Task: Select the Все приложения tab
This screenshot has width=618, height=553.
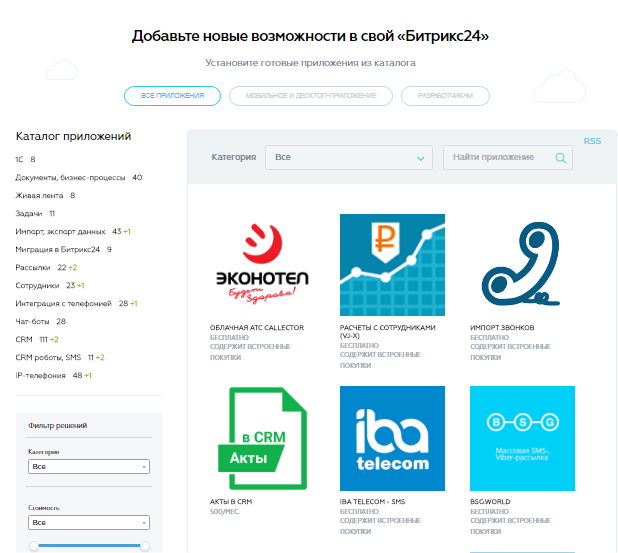Action: point(172,96)
